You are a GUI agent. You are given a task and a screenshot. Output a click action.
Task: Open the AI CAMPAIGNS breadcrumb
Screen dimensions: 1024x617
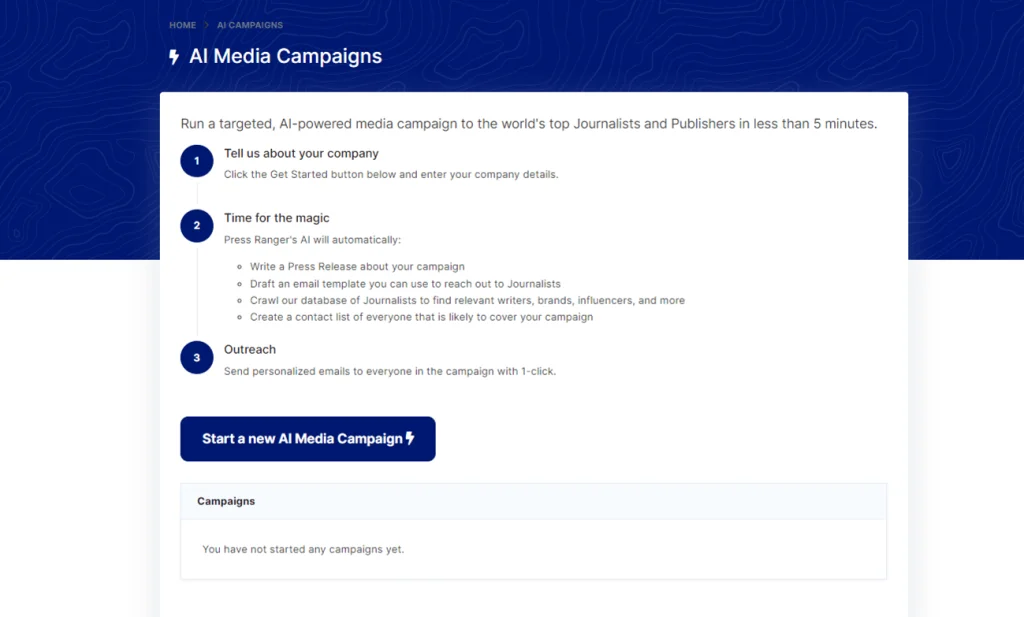click(250, 25)
